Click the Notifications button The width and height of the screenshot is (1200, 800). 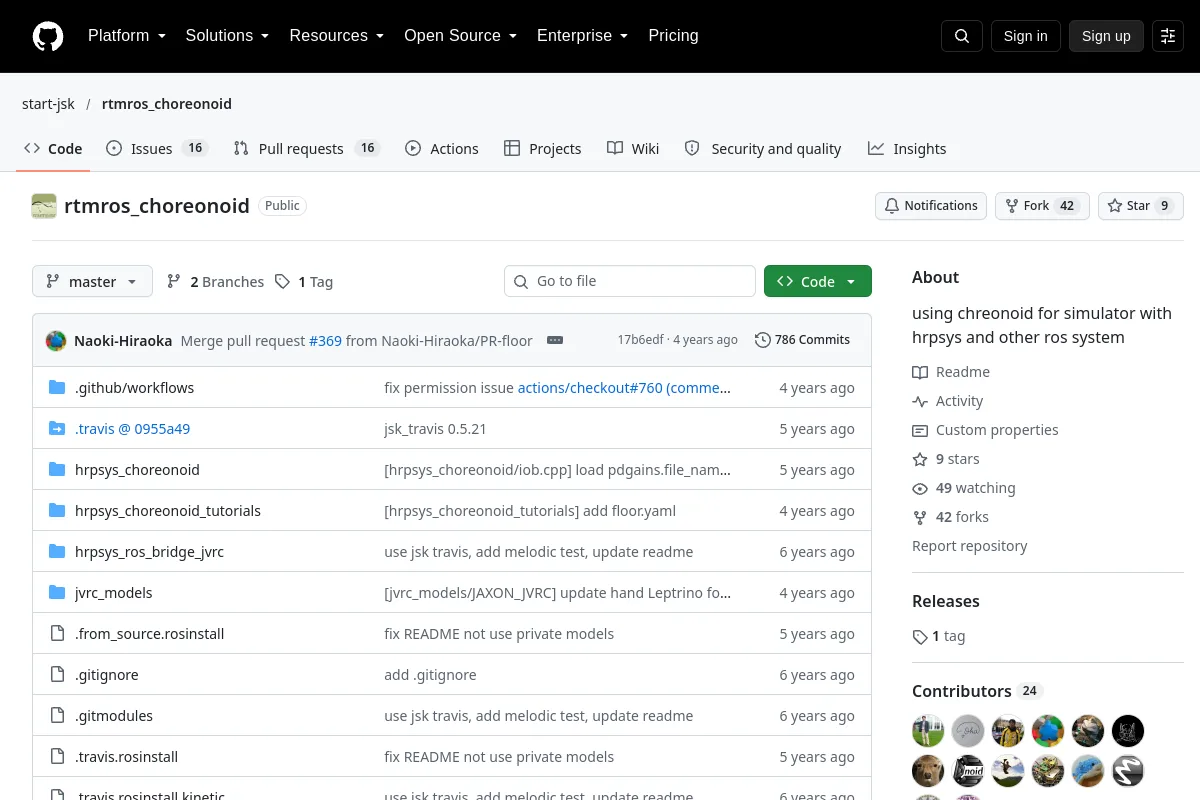pyautogui.click(x=931, y=206)
